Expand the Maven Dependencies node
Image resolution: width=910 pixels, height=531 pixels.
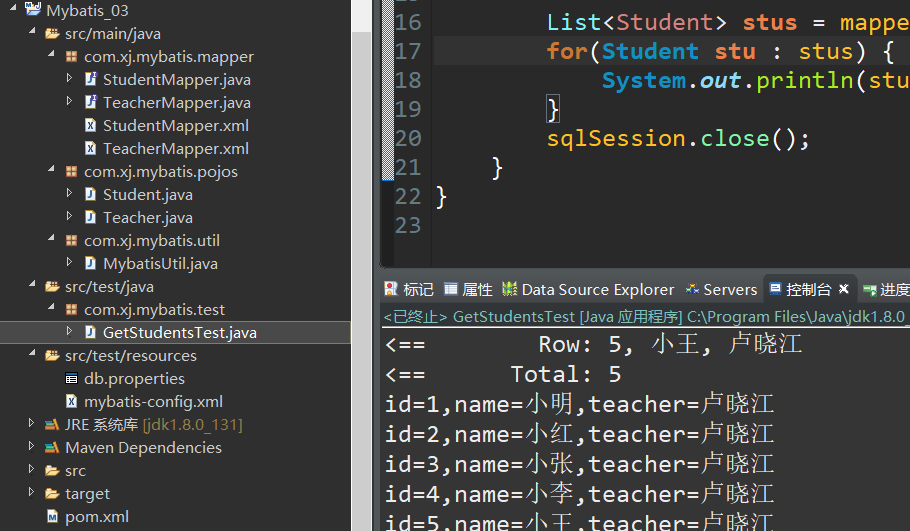[x=32, y=448]
